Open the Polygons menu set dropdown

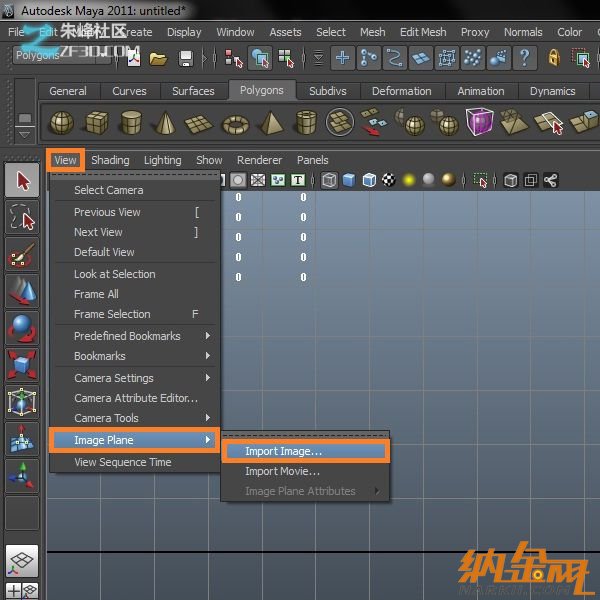point(61,56)
